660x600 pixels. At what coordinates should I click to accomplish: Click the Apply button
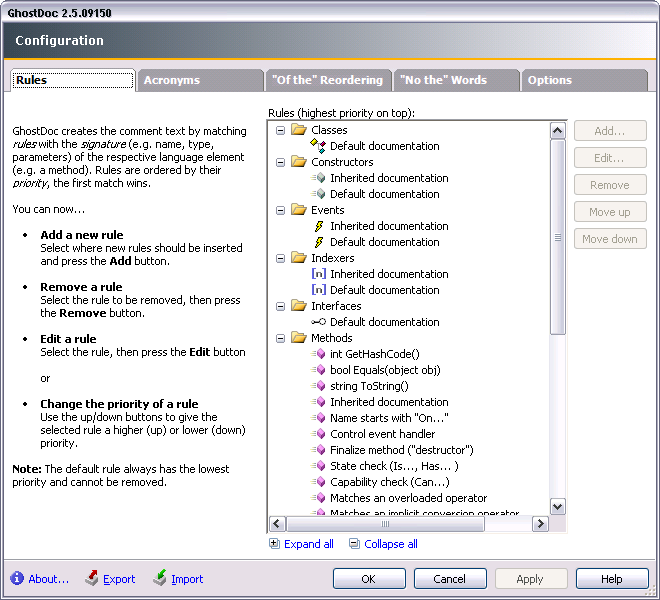(x=531, y=579)
